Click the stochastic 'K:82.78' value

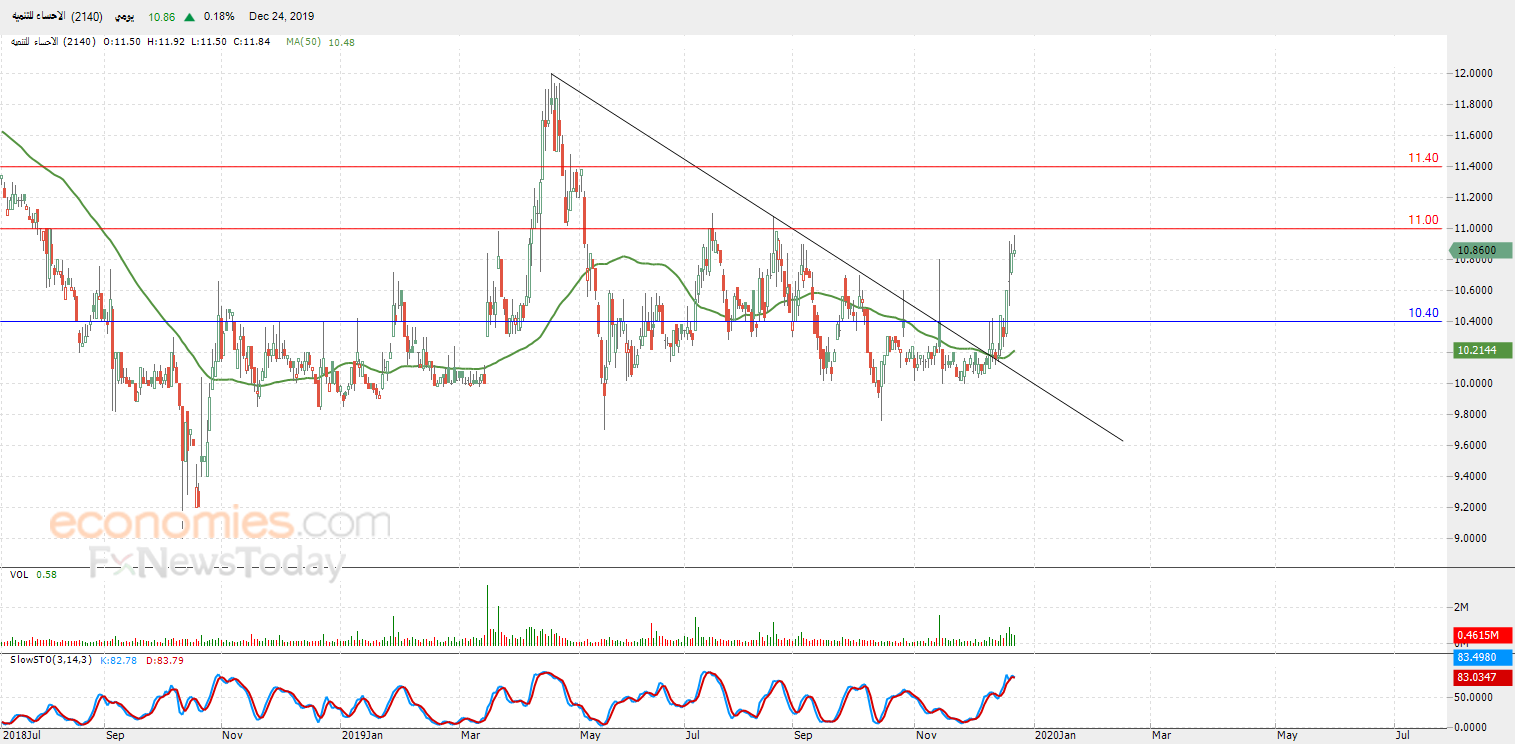click(x=119, y=660)
